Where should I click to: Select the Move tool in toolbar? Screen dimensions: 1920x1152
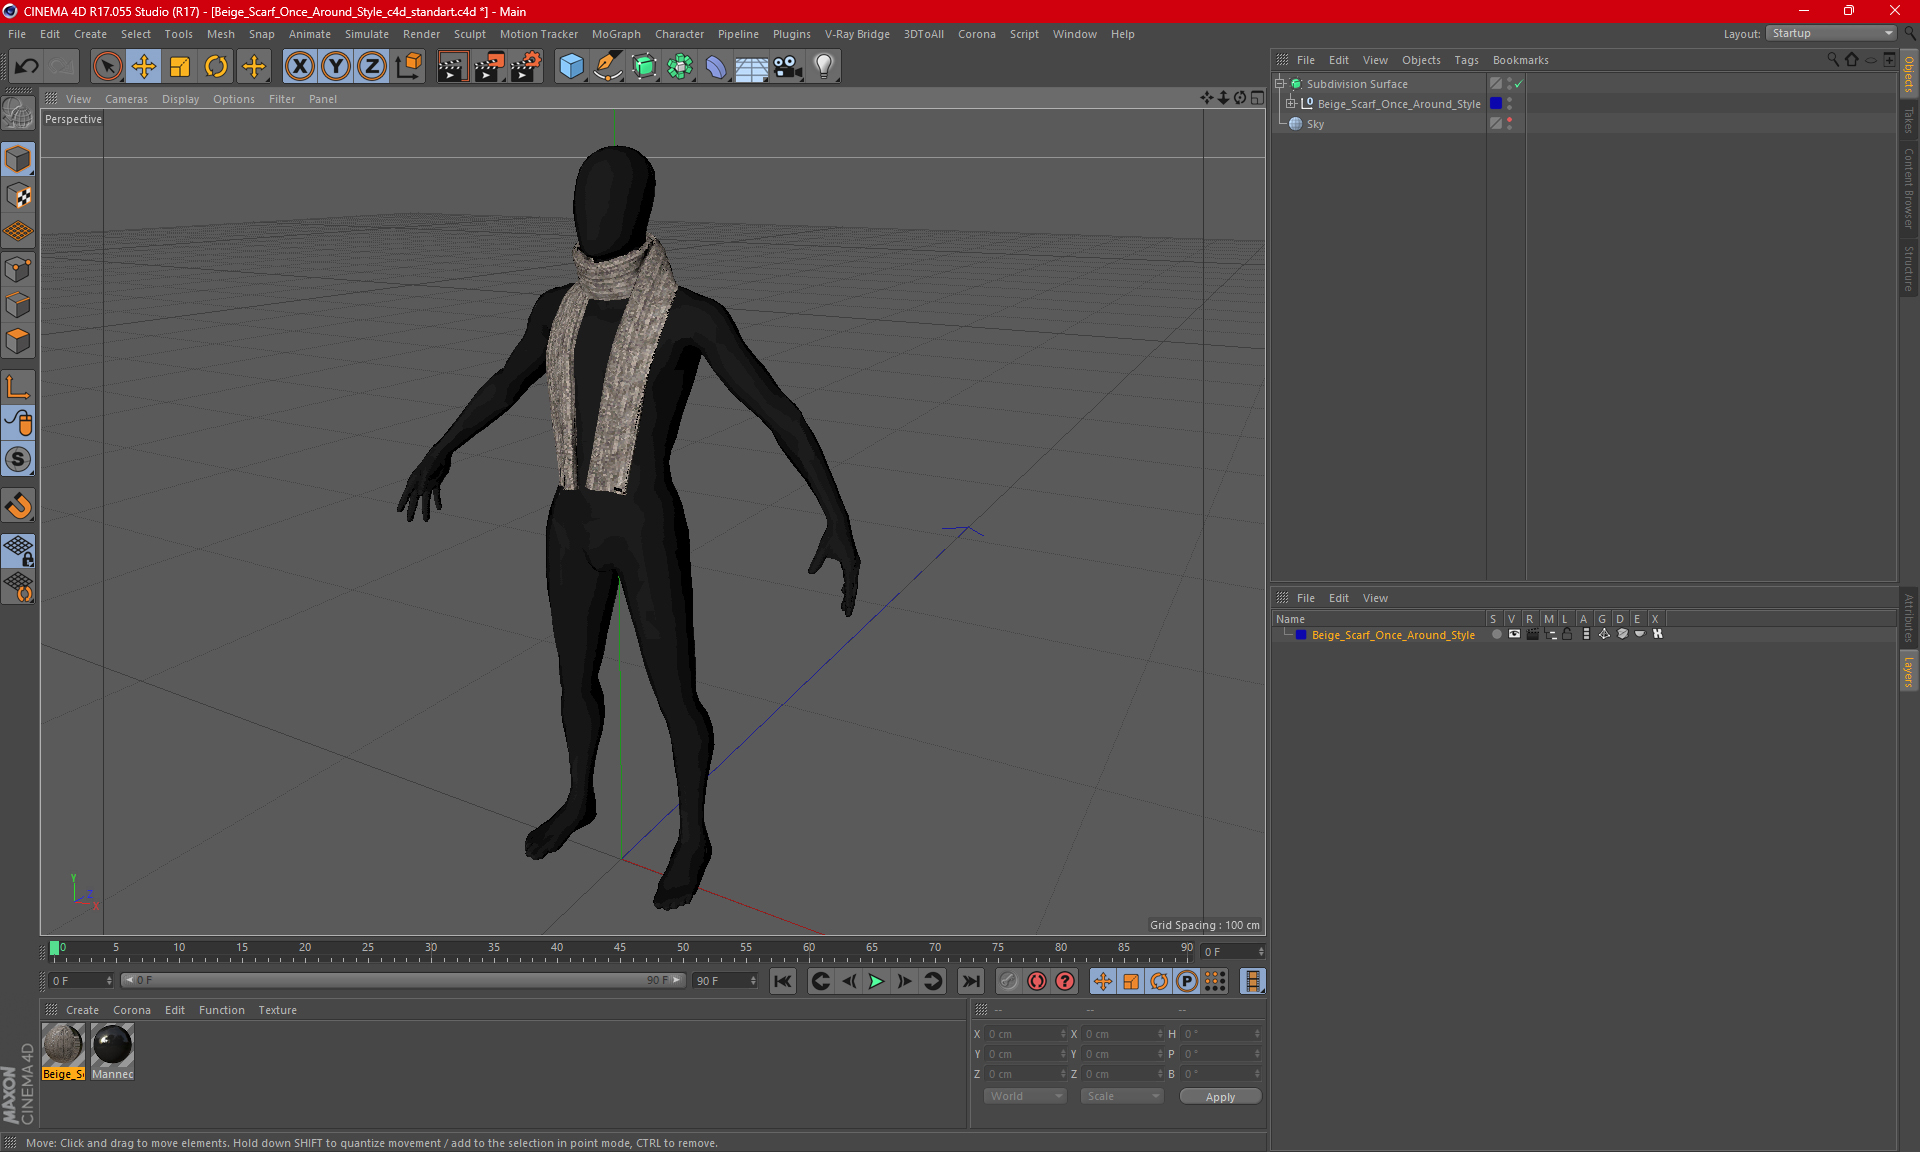tap(144, 67)
